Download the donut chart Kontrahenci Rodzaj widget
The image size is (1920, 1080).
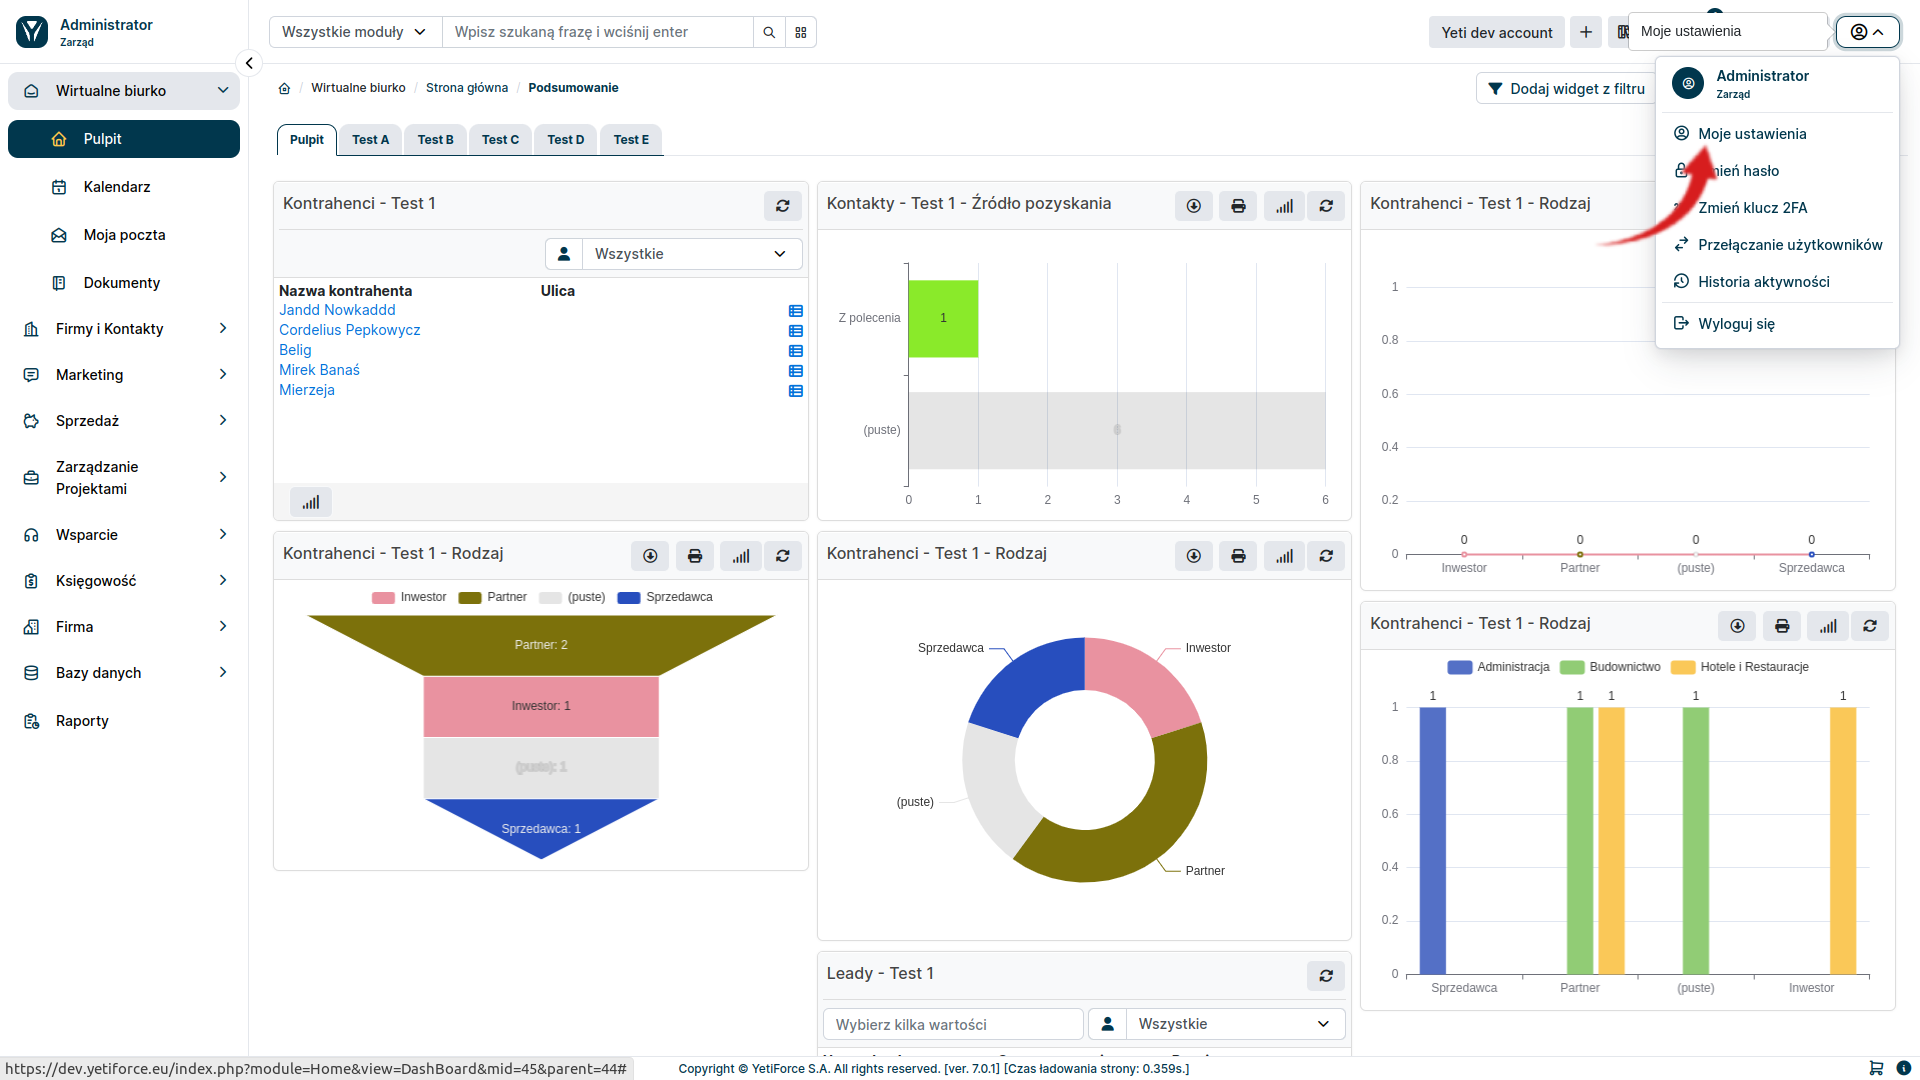pyautogui.click(x=1194, y=556)
